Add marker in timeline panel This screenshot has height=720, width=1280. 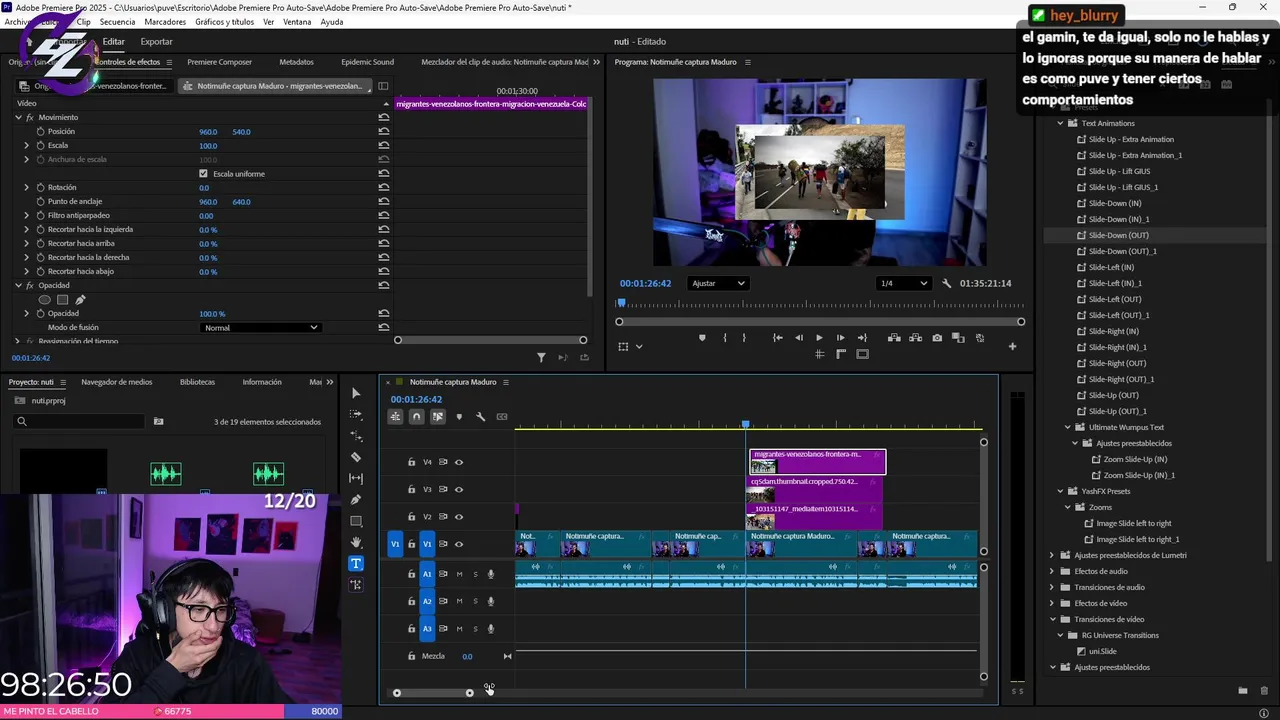(x=459, y=417)
